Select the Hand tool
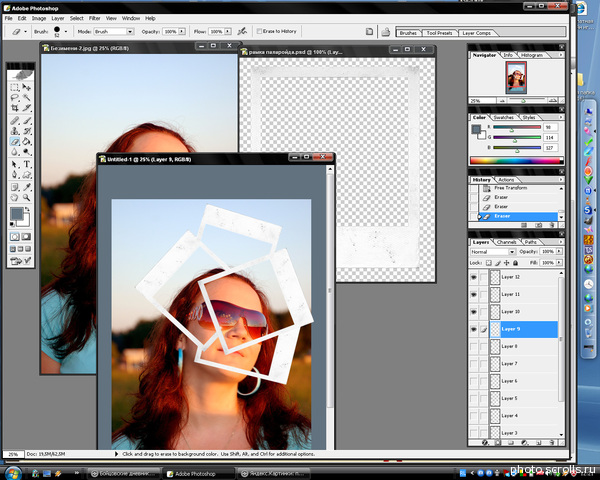600x480 pixels. click(x=15, y=198)
